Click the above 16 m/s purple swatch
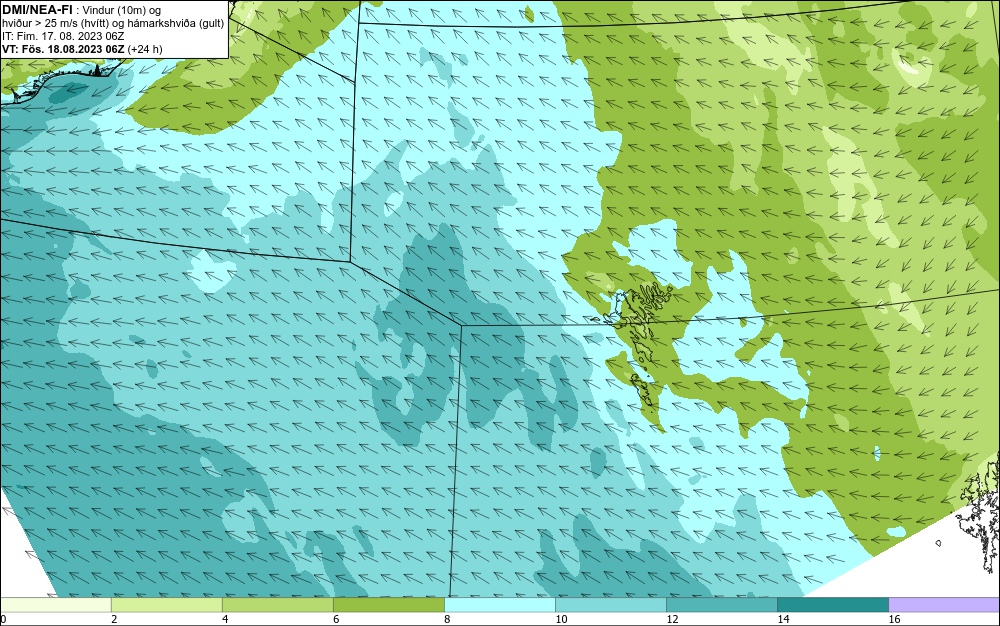This screenshot has width=1000, height=626. click(944, 605)
